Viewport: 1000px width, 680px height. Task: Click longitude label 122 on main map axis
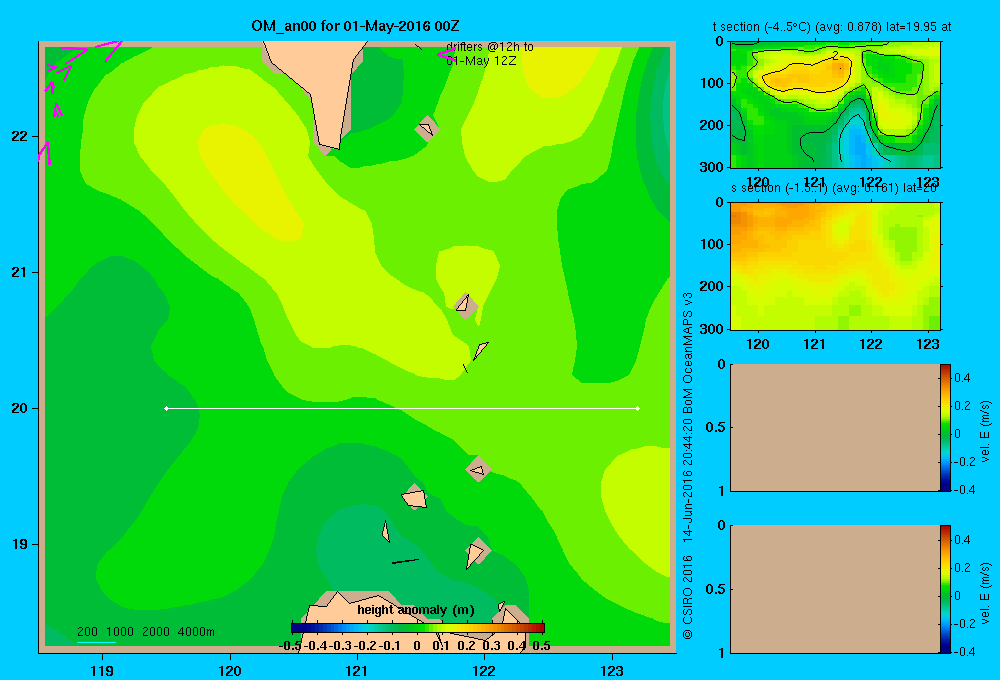point(484,670)
